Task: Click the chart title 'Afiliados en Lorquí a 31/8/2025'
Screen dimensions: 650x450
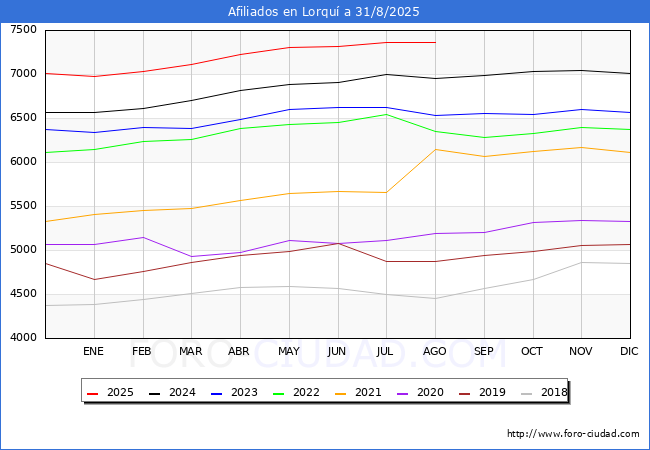Action: click(323, 12)
